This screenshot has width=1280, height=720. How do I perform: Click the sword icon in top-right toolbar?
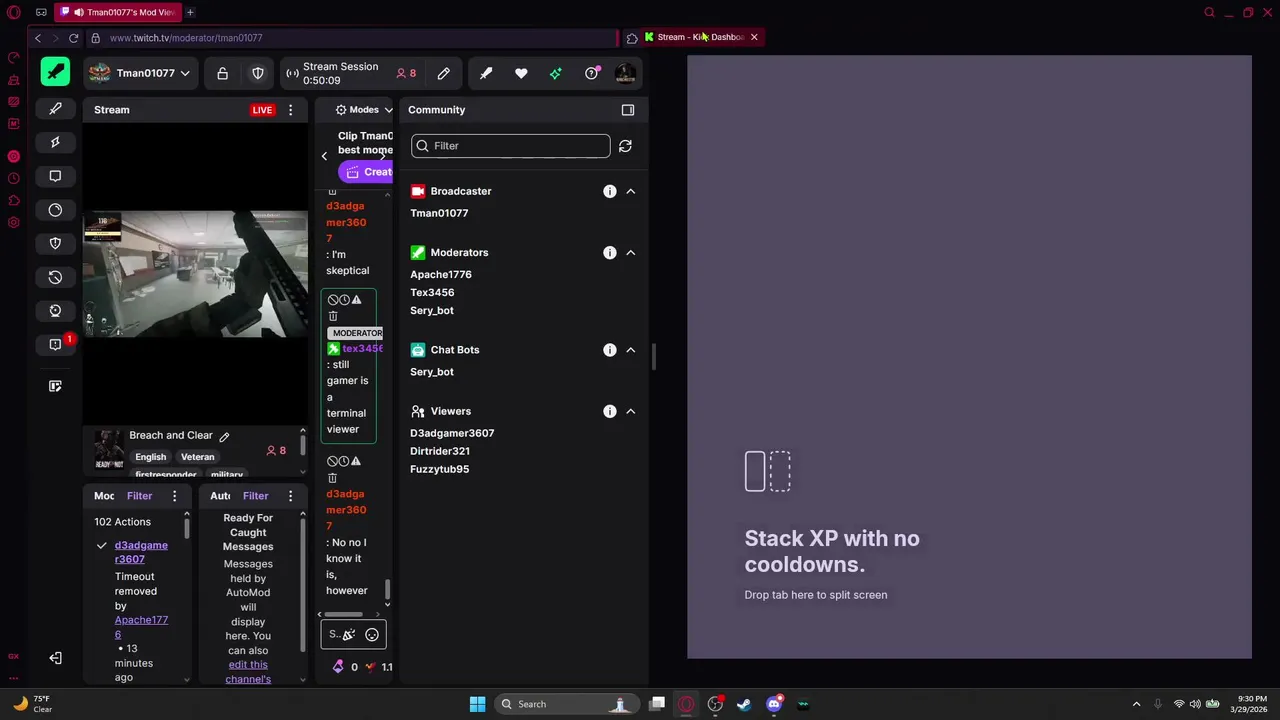pos(486,73)
